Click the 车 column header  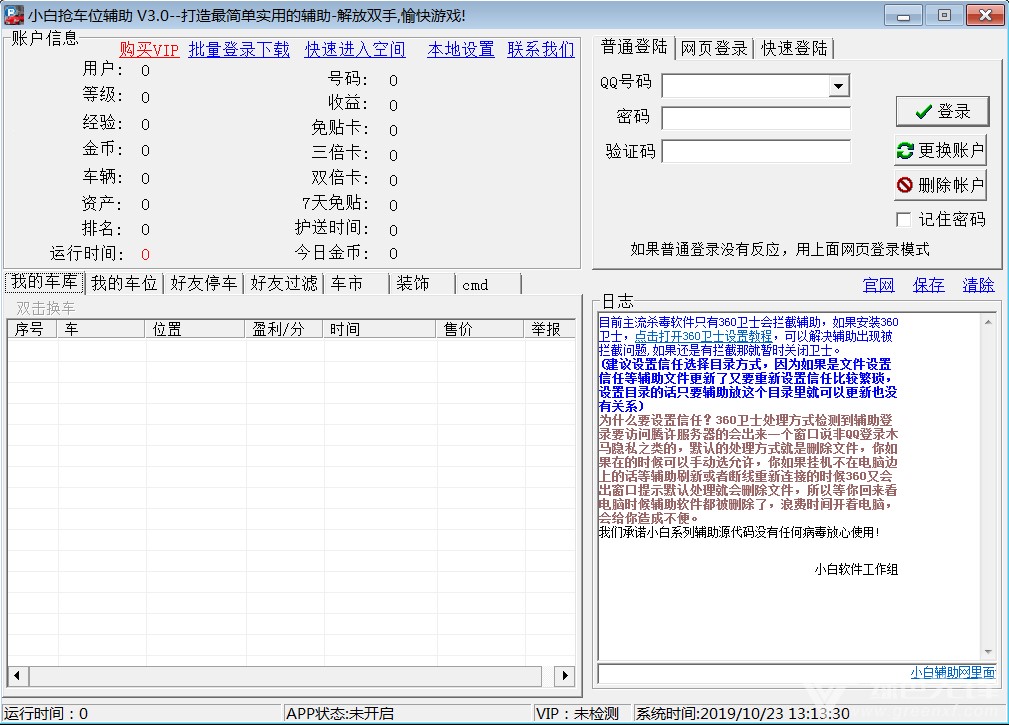[x=101, y=329]
